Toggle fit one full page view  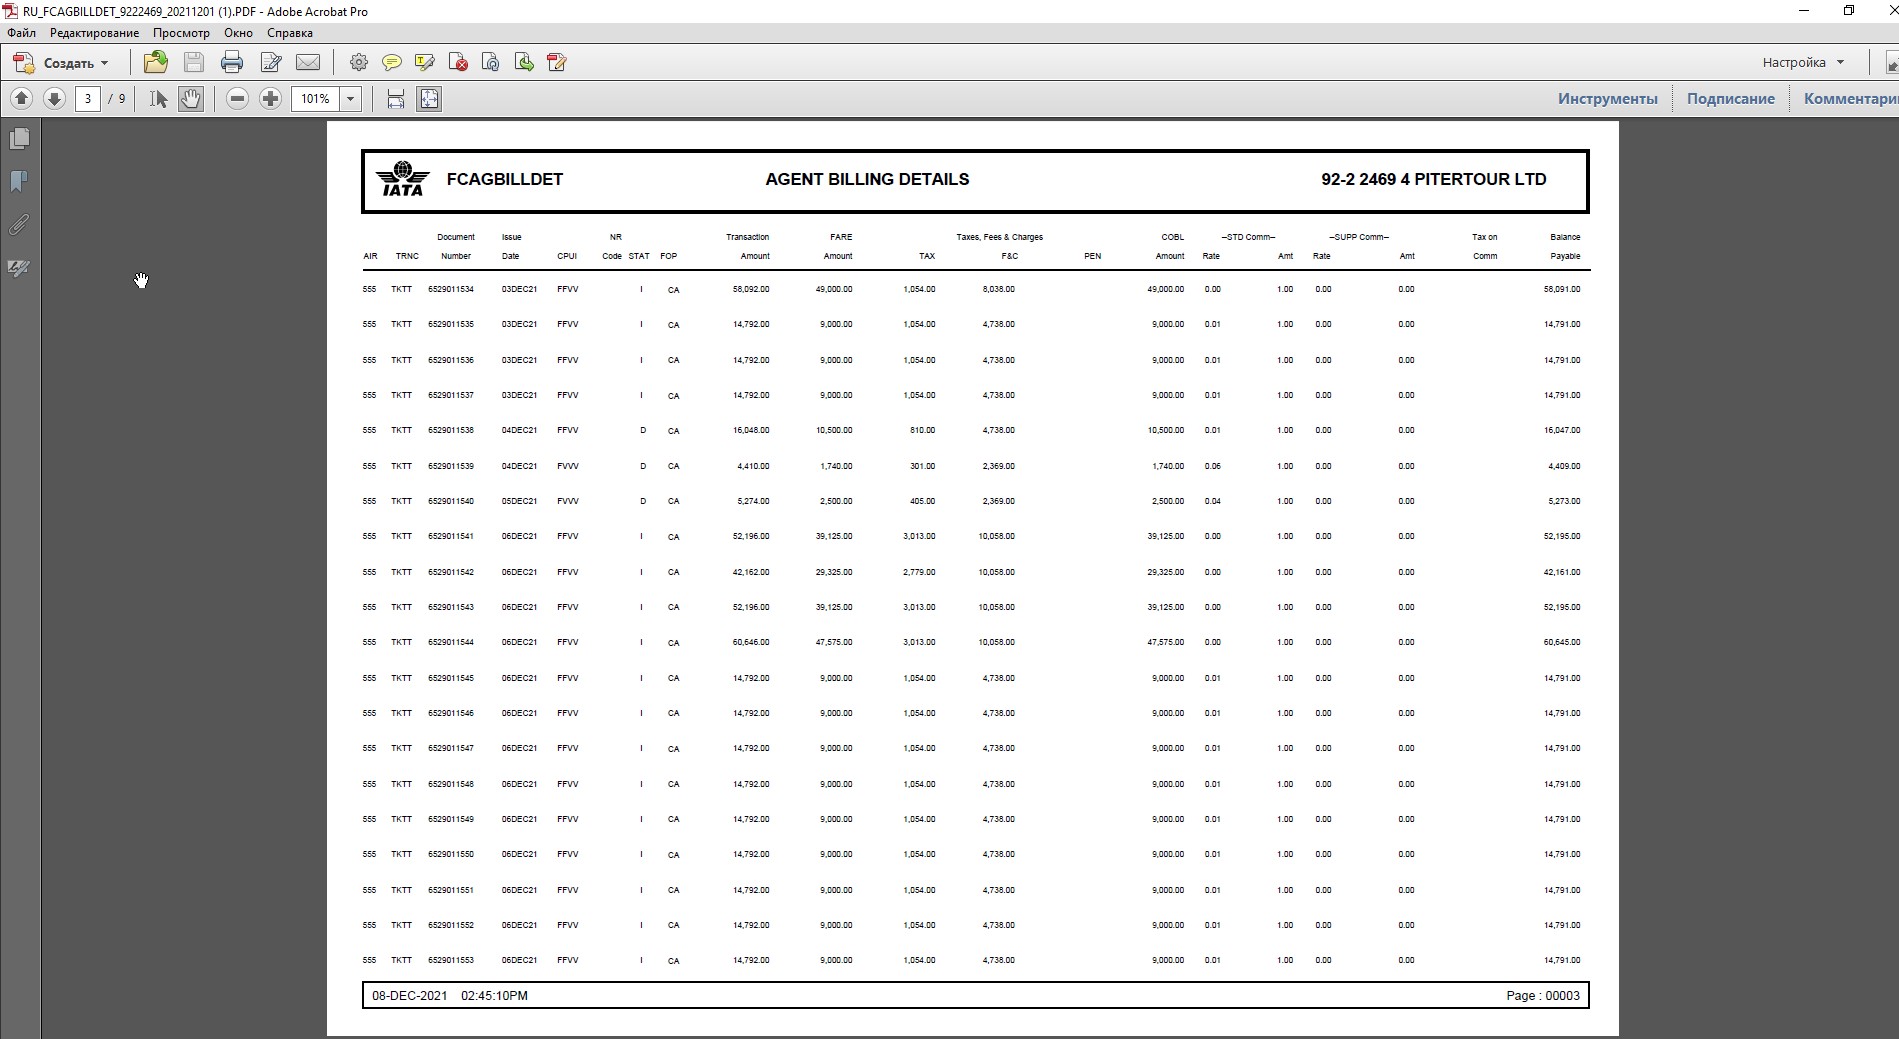pos(429,99)
